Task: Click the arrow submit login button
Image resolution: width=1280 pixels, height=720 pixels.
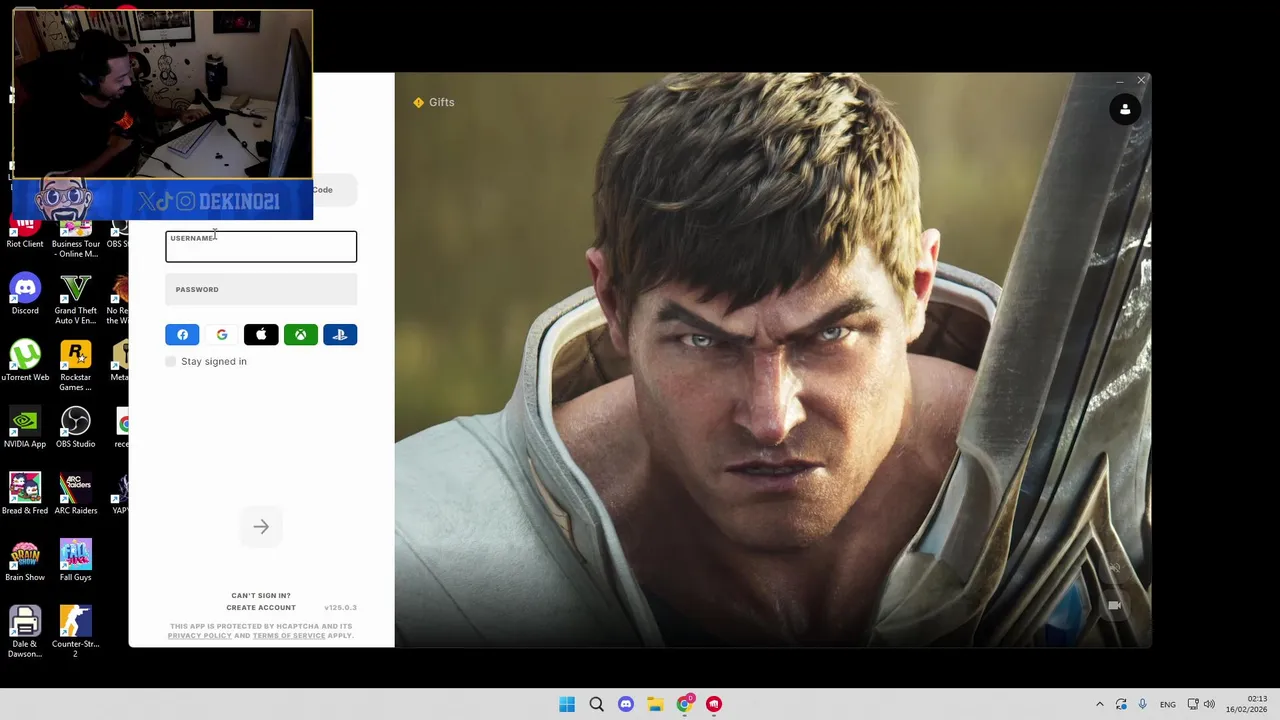Action: click(261, 527)
